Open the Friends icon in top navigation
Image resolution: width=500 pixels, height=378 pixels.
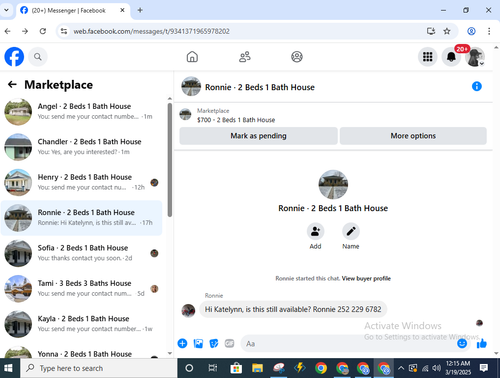coord(245,57)
